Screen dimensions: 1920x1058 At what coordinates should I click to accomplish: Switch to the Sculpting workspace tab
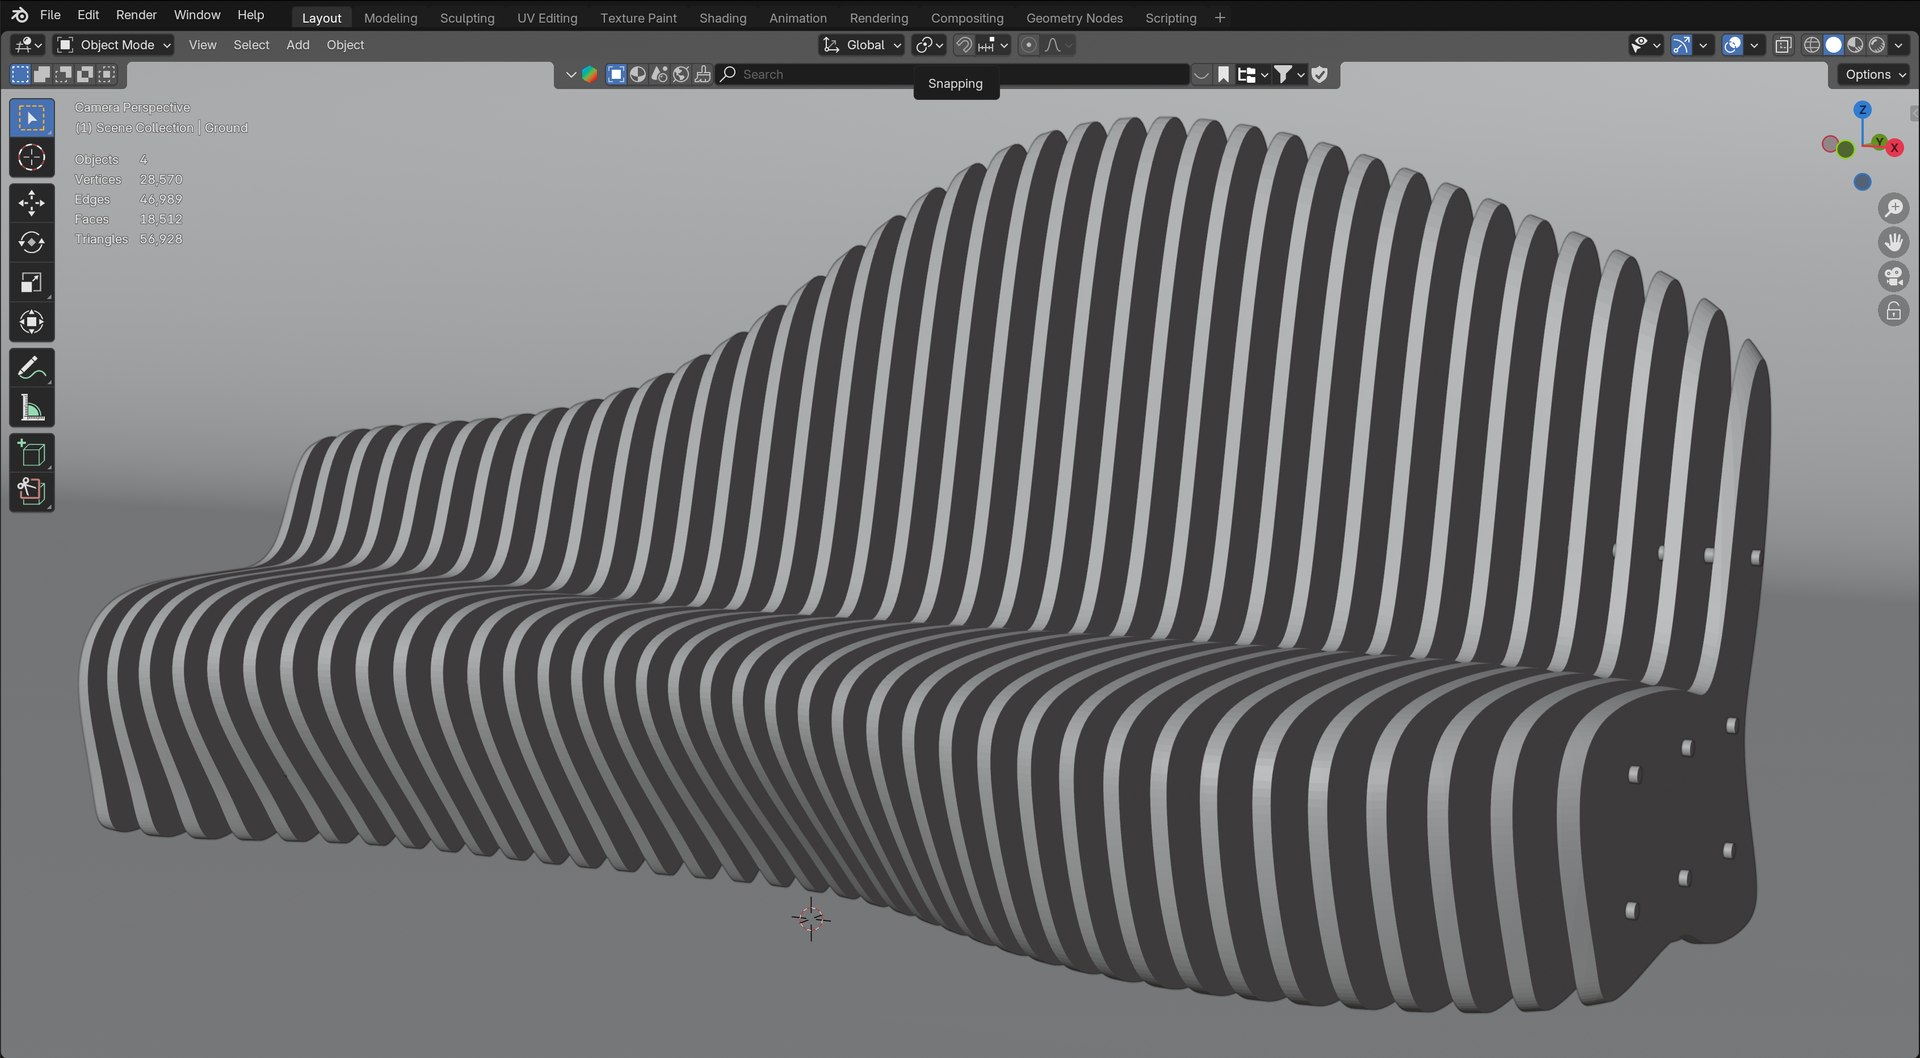(467, 18)
